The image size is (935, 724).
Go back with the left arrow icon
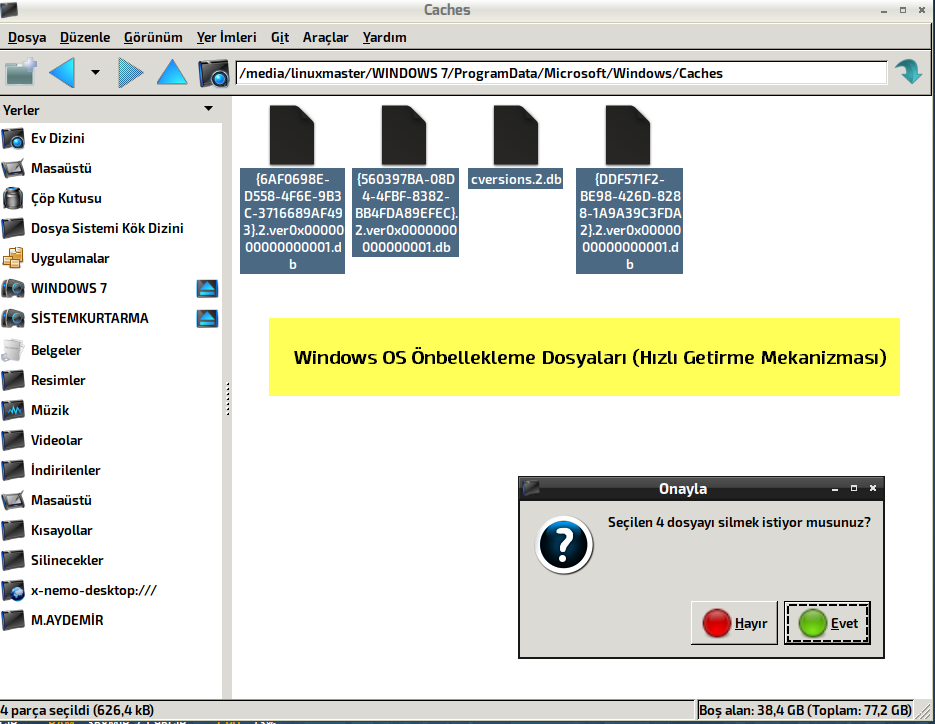pyautogui.click(x=62, y=73)
